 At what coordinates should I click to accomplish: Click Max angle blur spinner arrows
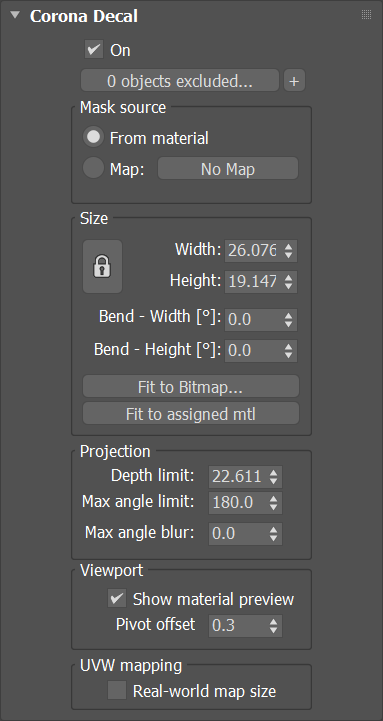(274, 533)
